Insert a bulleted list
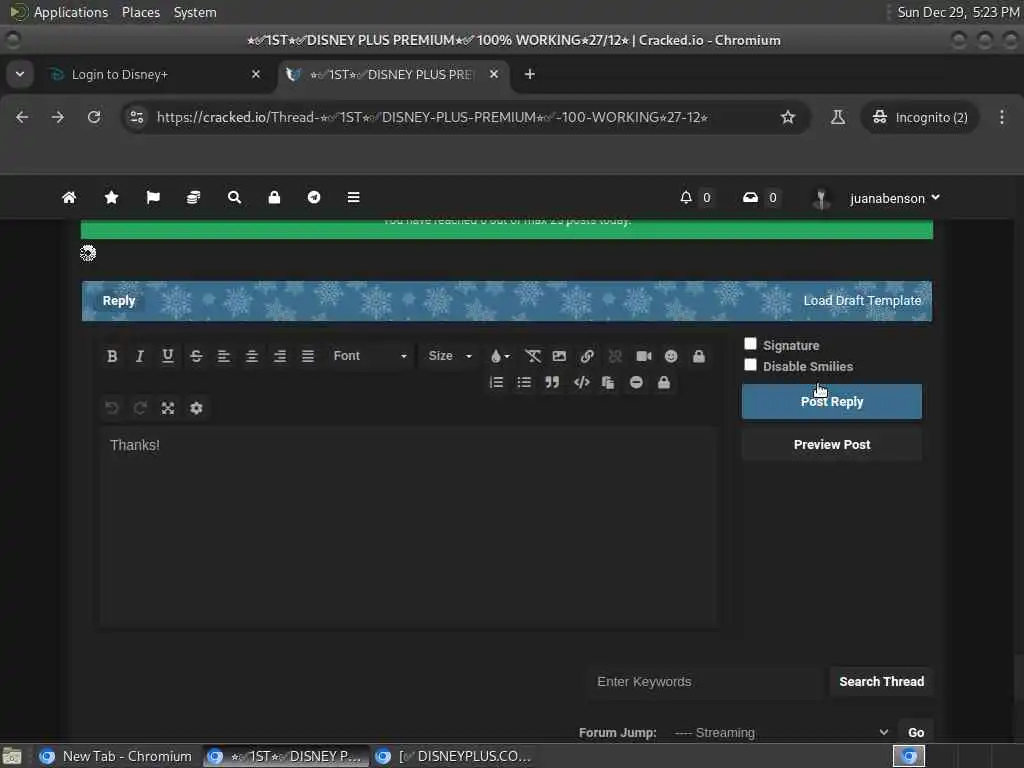The image size is (1024, 768). [524, 383]
